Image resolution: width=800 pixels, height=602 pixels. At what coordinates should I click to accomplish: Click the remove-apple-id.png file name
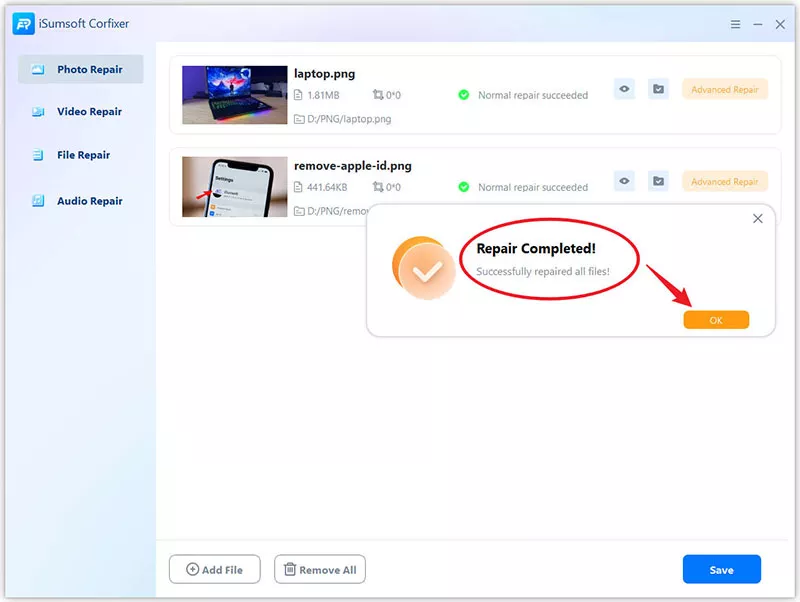353,166
